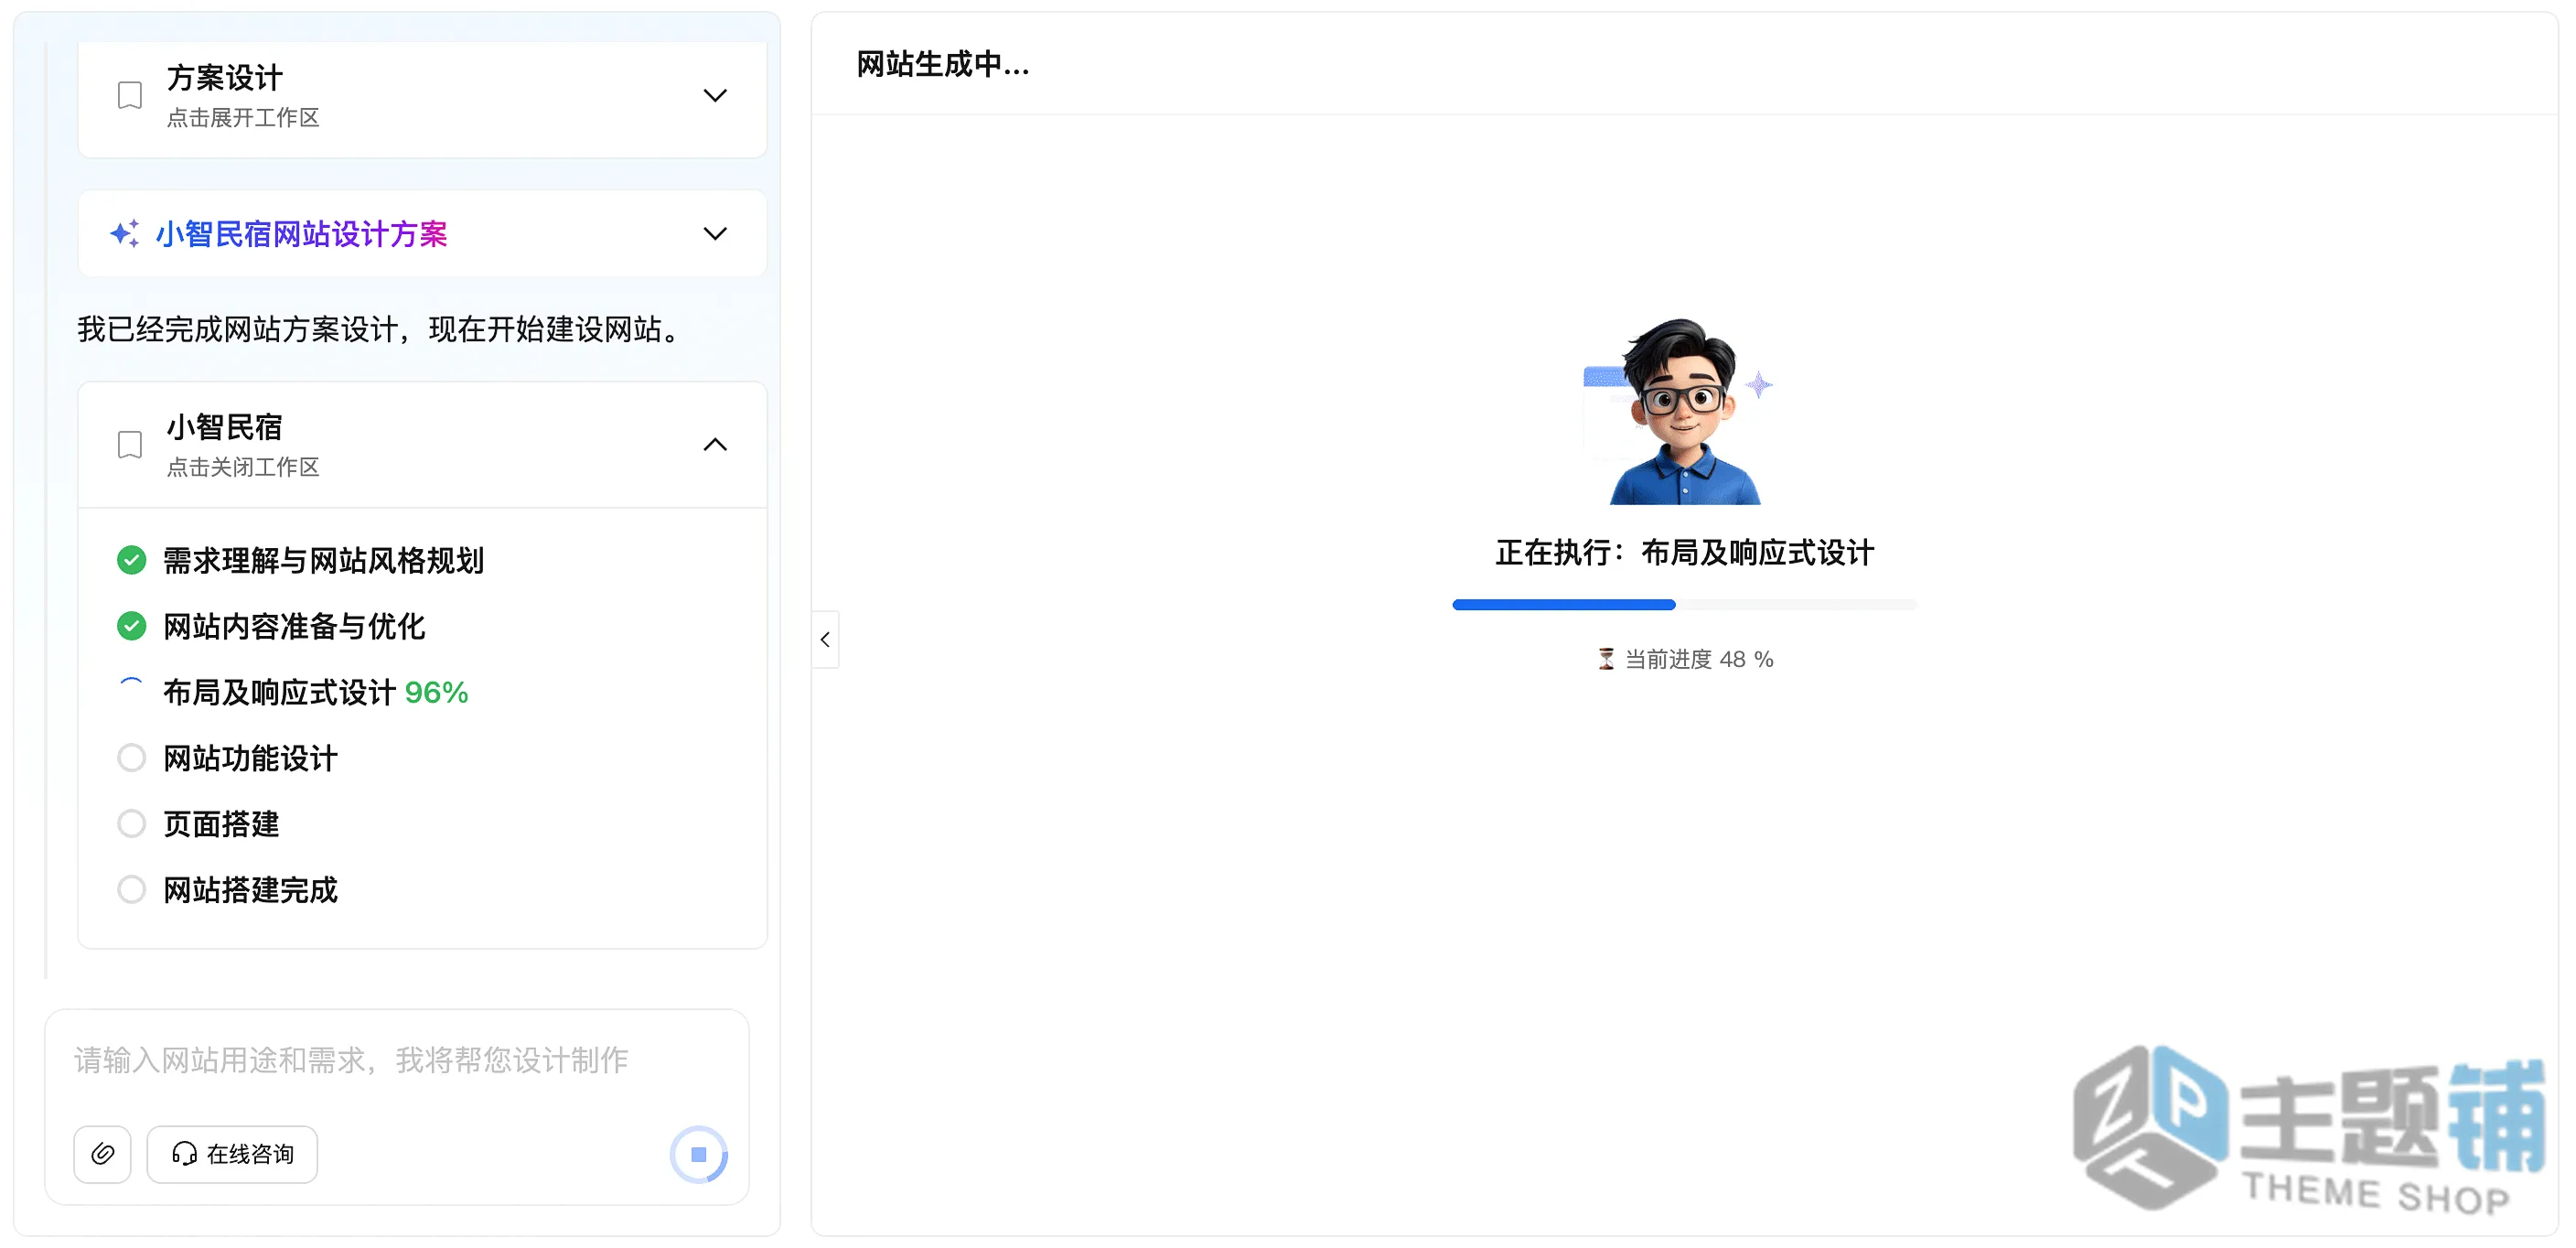Click the 网站内容准备与优化 step text
This screenshot has width=2576, height=1248.
click(294, 626)
